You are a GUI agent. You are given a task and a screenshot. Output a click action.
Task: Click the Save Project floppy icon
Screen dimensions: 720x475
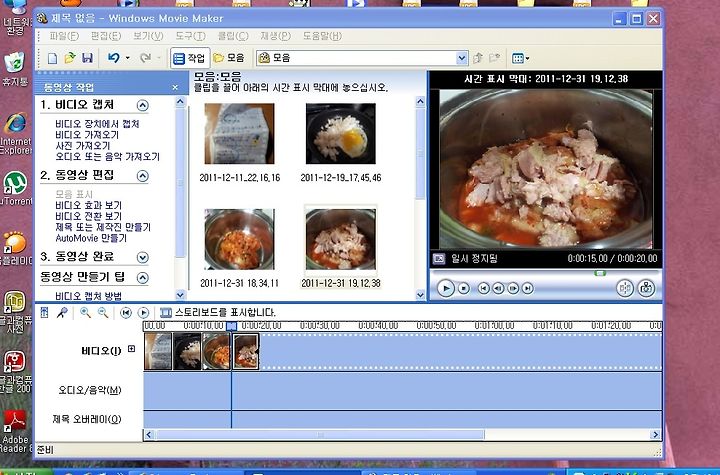pos(87,58)
